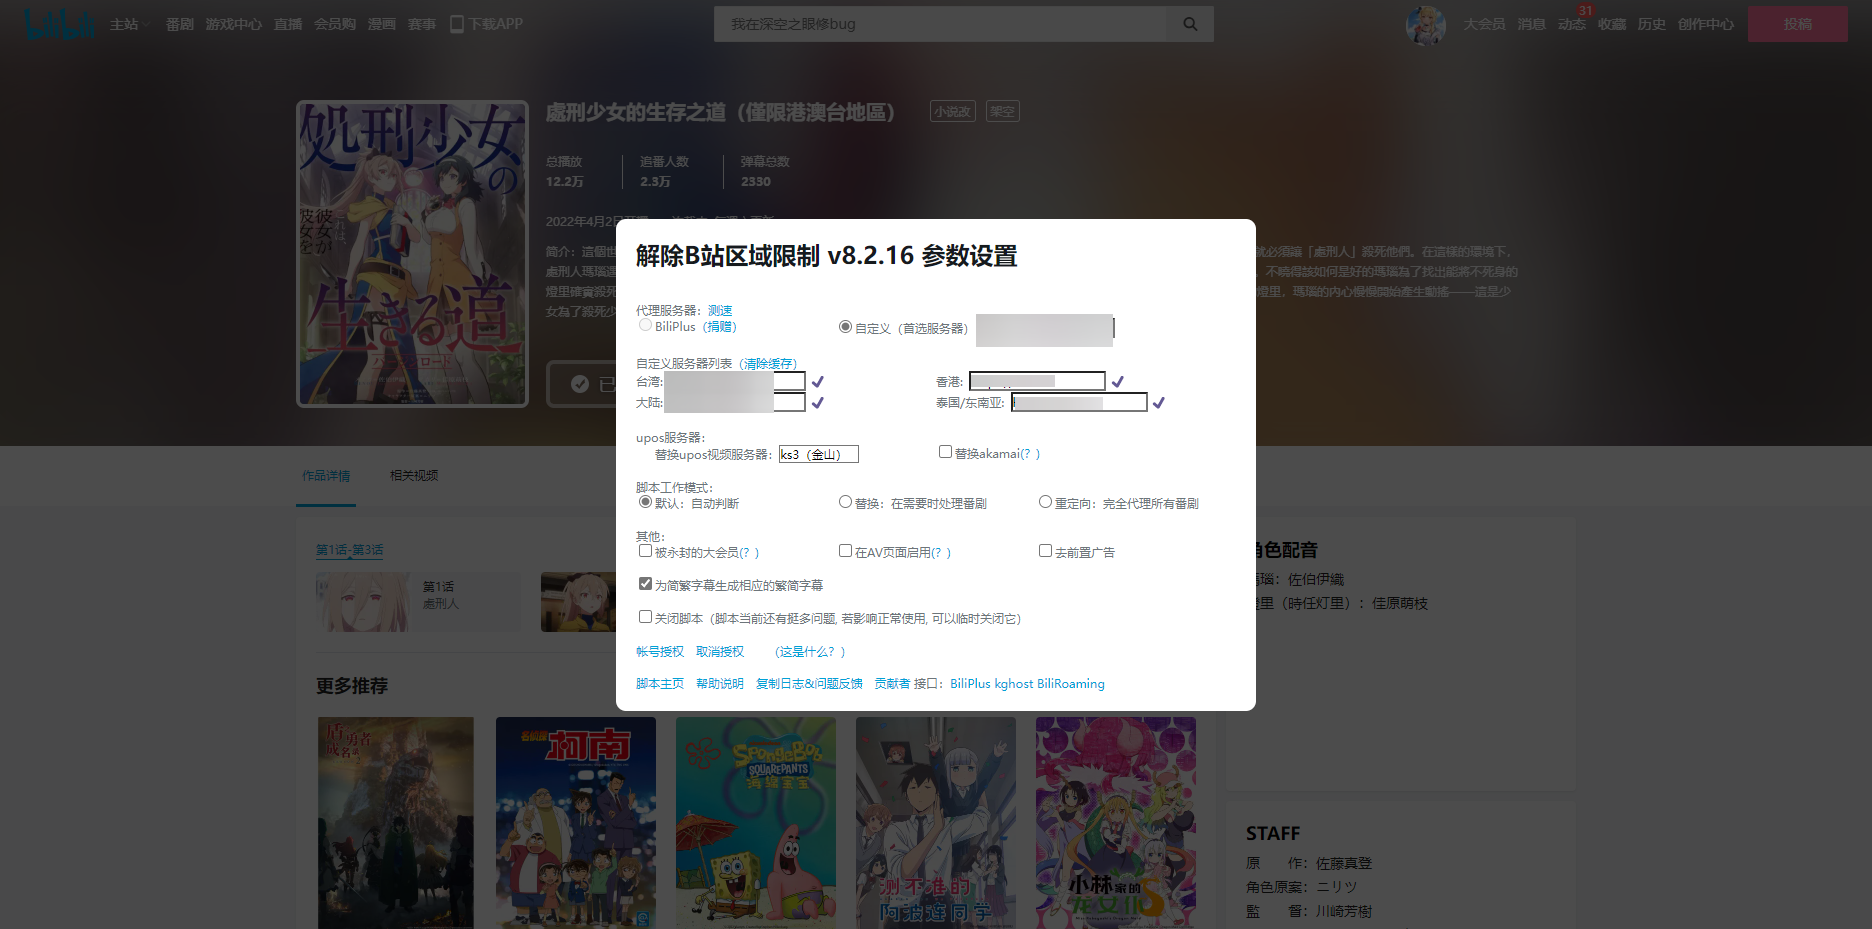This screenshot has height=929, width=1872.
Task: Select 重定向 work mode radio button
Action: (x=1045, y=502)
